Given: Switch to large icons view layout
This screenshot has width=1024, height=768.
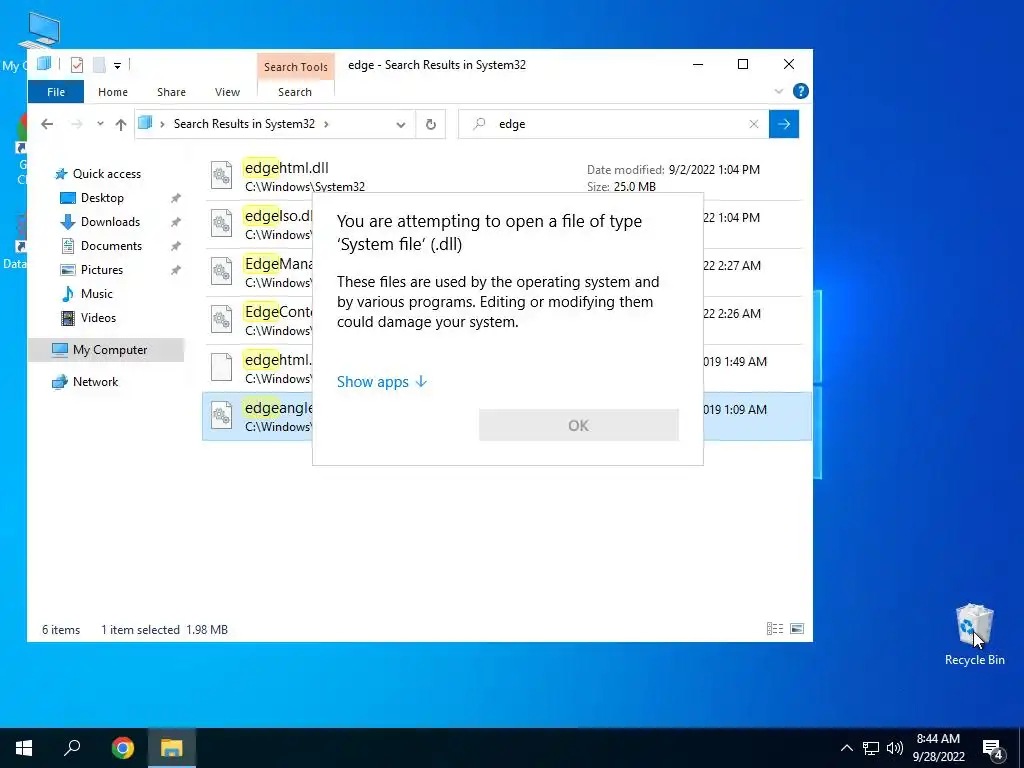Looking at the screenshot, I should point(797,629).
